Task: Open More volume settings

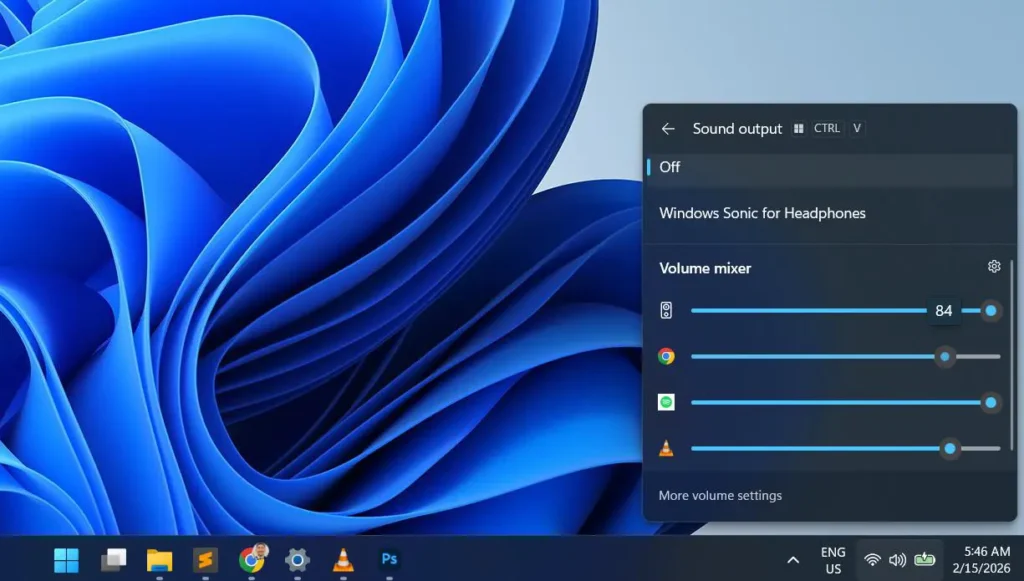Action: pyautogui.click(x=720, y=494)
